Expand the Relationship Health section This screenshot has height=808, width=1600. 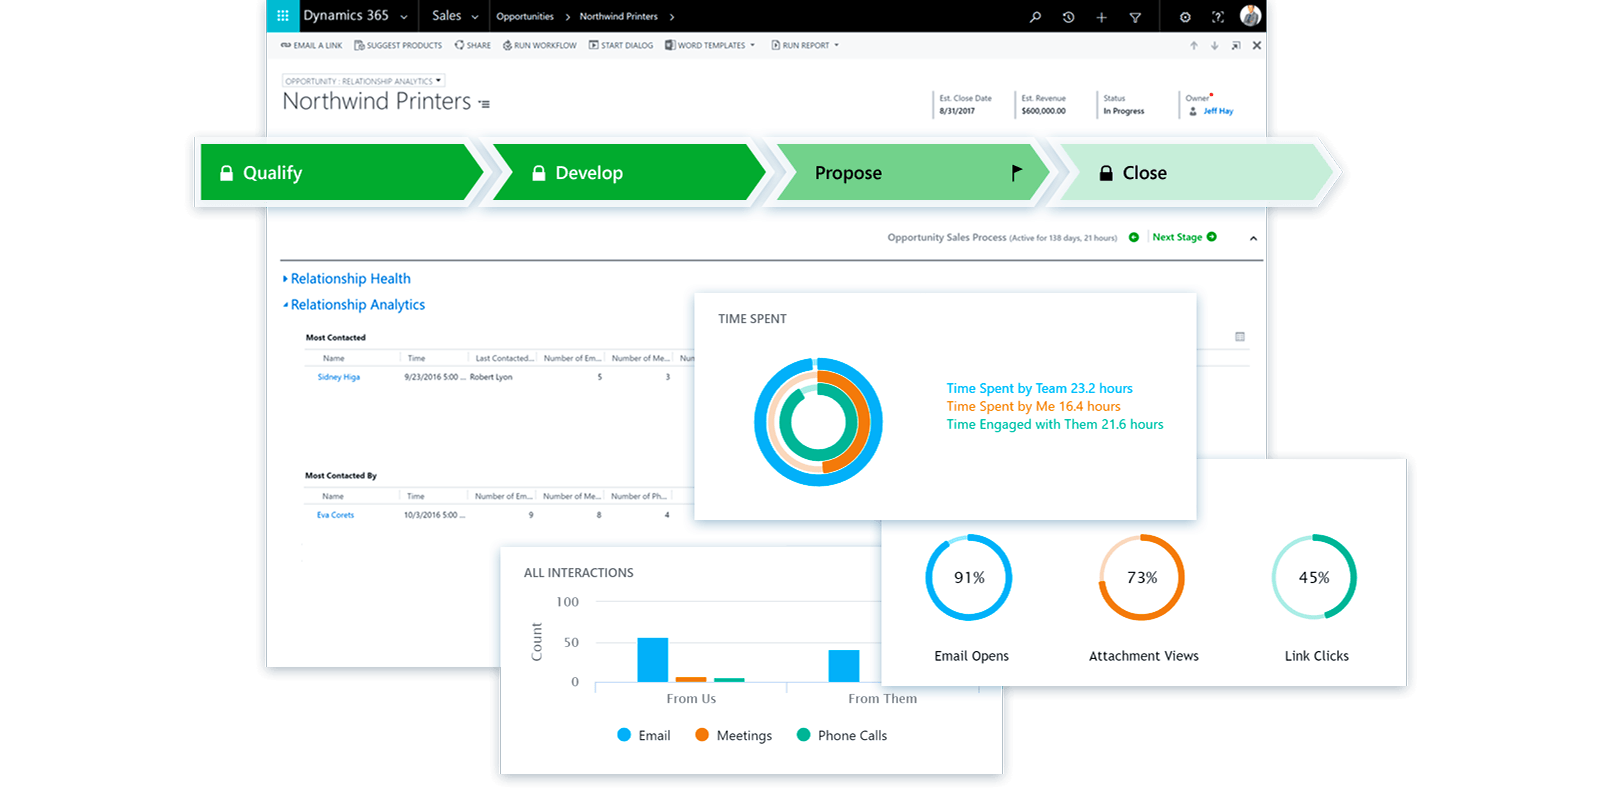(x=347, y=279)
